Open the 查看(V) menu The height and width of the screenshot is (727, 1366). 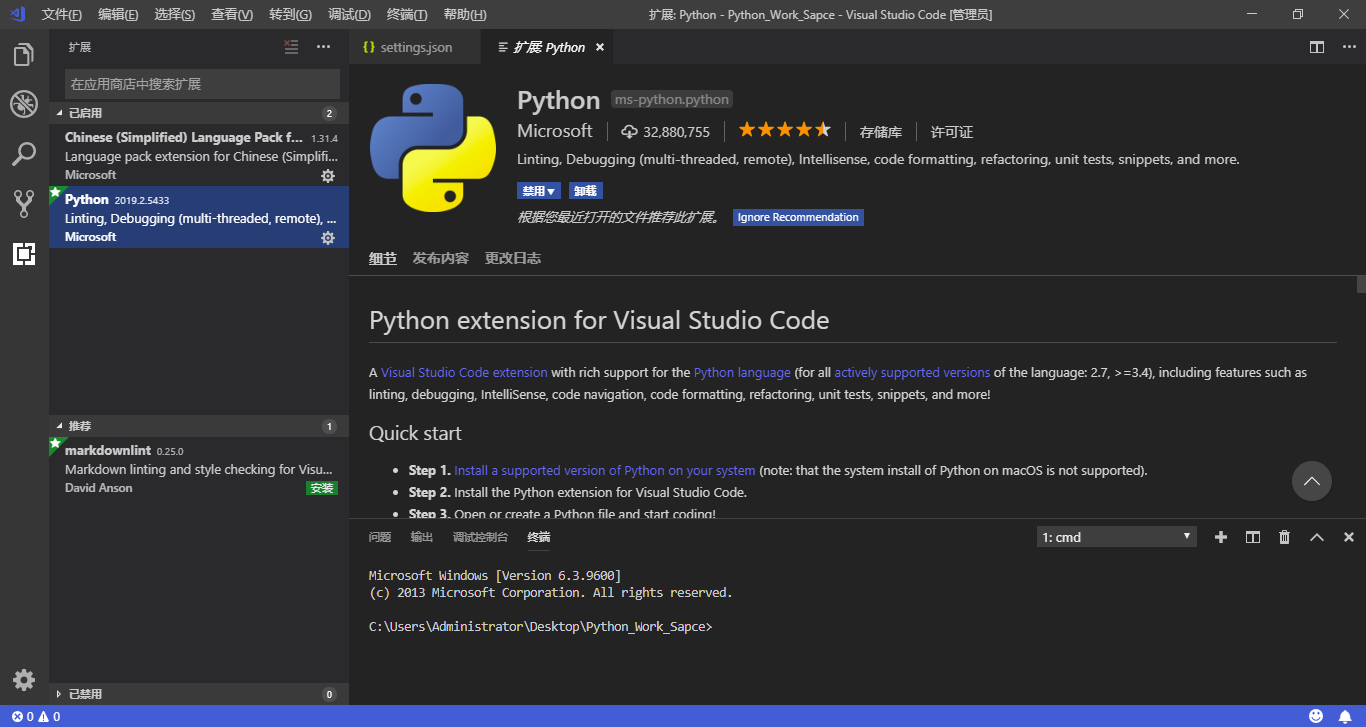click(x=232, y=14)
